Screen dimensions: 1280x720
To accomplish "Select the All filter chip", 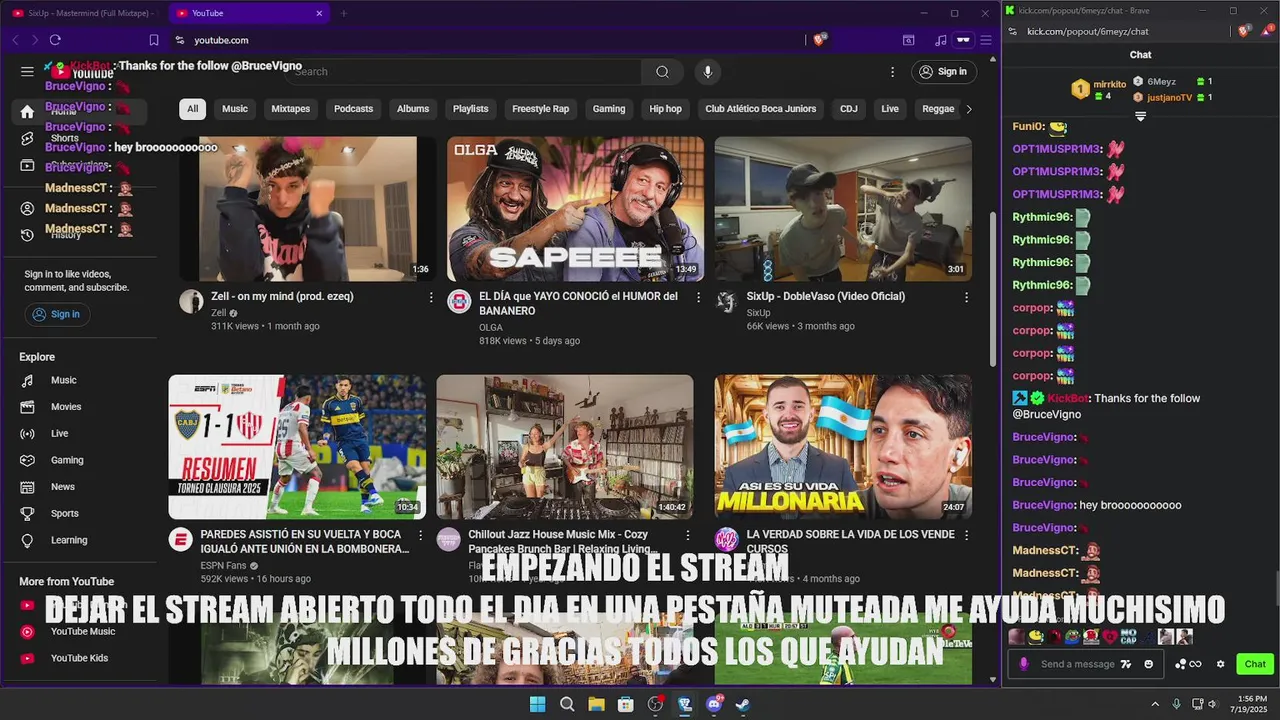I will click(192, 109).
